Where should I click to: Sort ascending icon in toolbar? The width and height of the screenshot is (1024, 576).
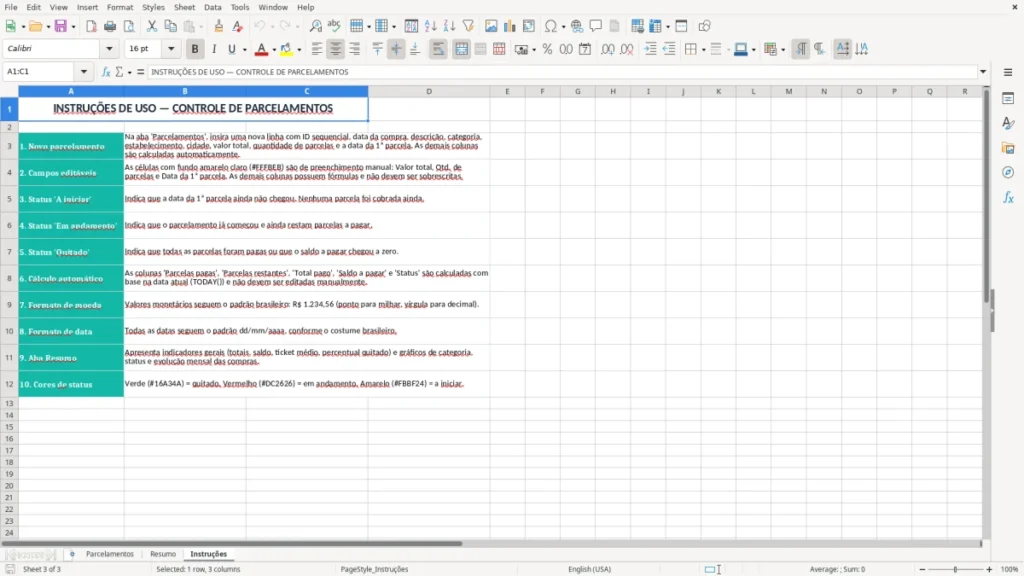coord(430,26)
